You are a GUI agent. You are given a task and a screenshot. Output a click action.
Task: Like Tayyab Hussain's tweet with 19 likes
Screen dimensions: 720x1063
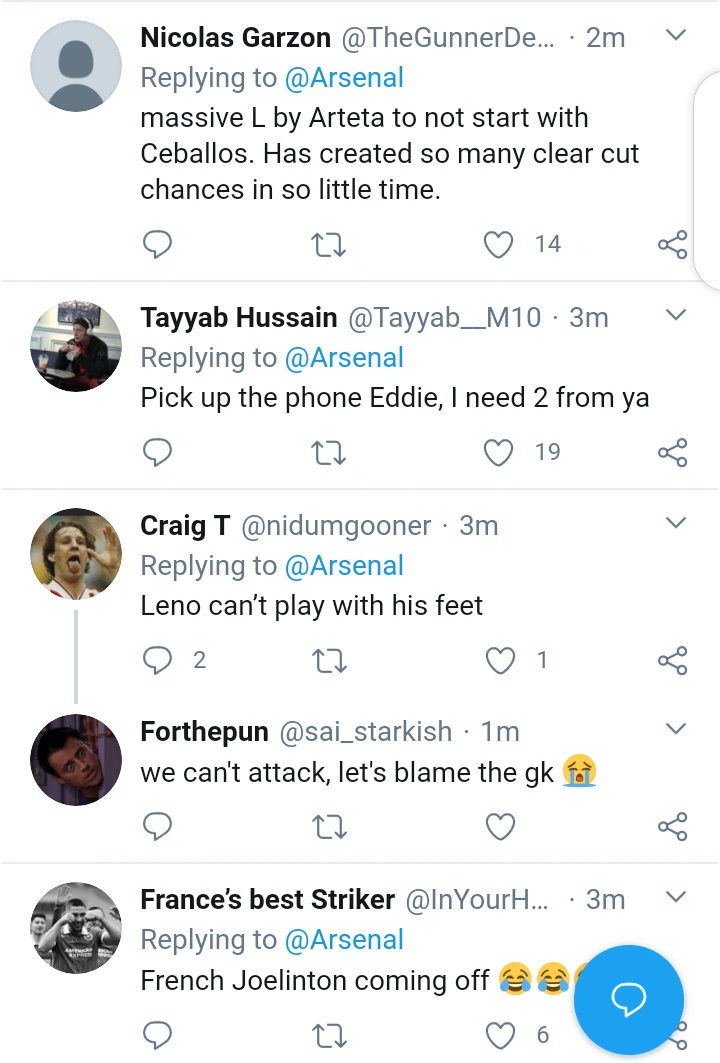tap(499, 452)
